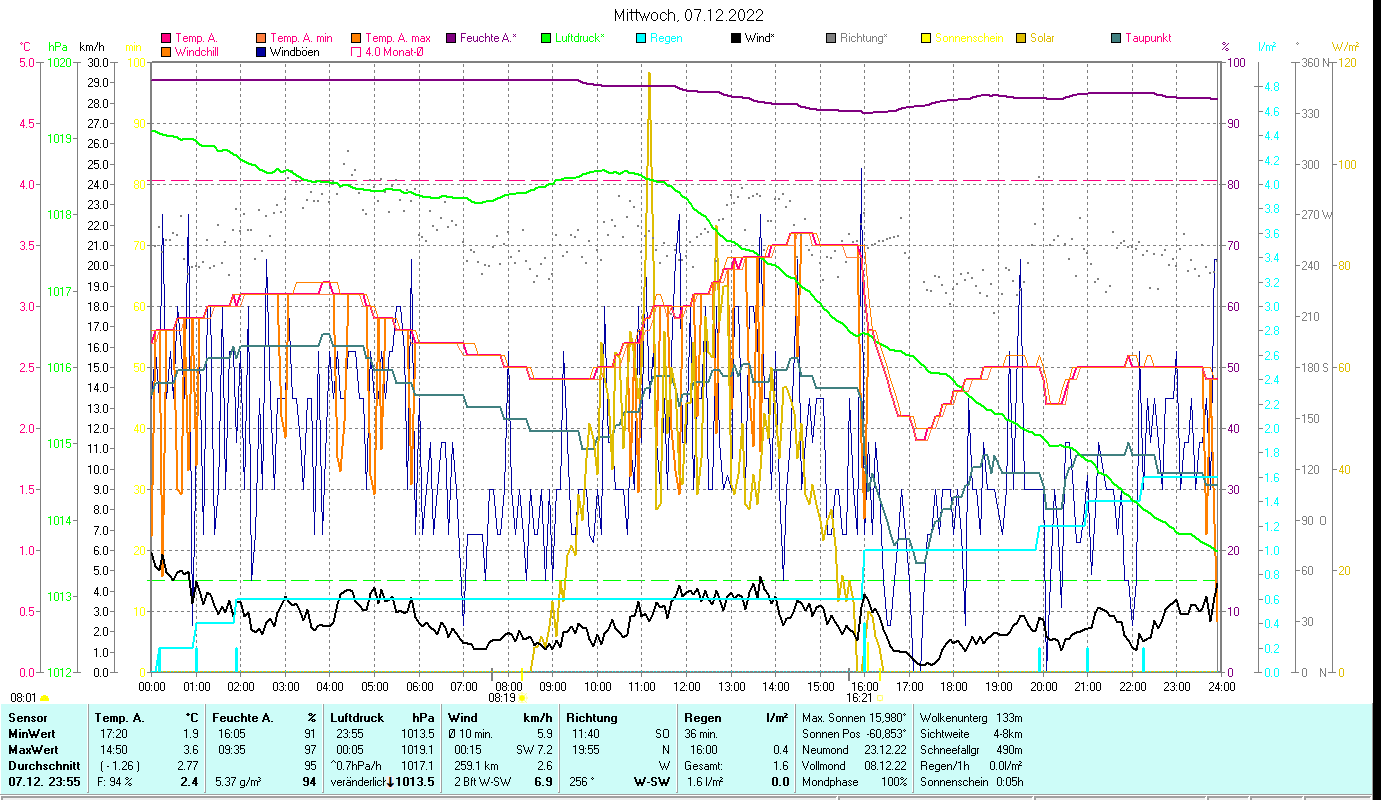Screen dimensions: 1381x800
Task: Select the 16:21 sunset marker
Action: click(x=861, y=698)
